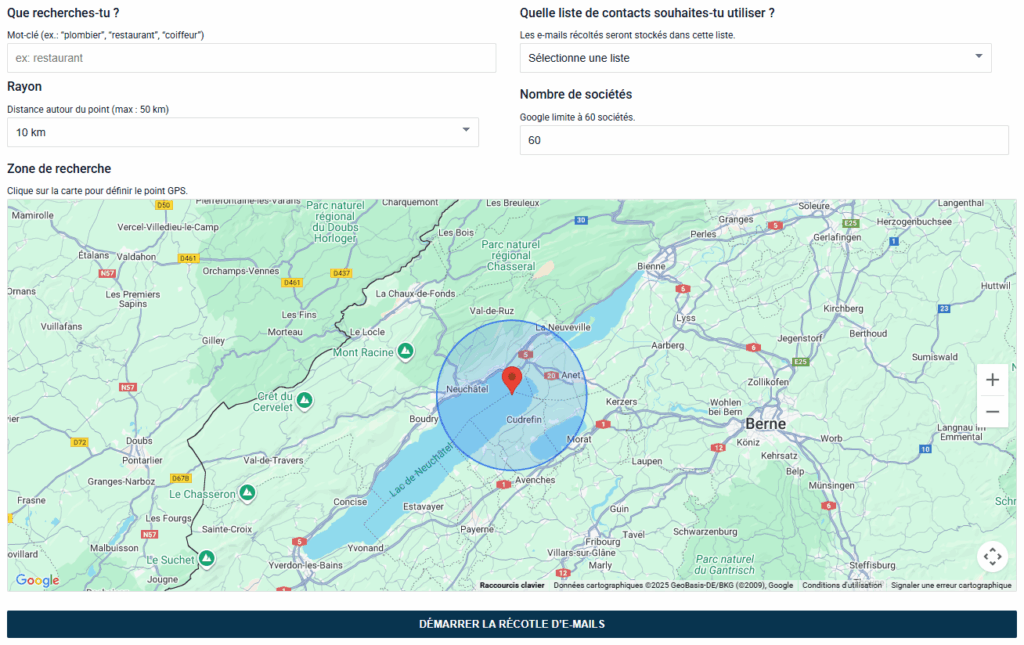Click the pan arrows control on the map
The height and width of the screenshot is (645, 1024).
click(x=992, y=556)
